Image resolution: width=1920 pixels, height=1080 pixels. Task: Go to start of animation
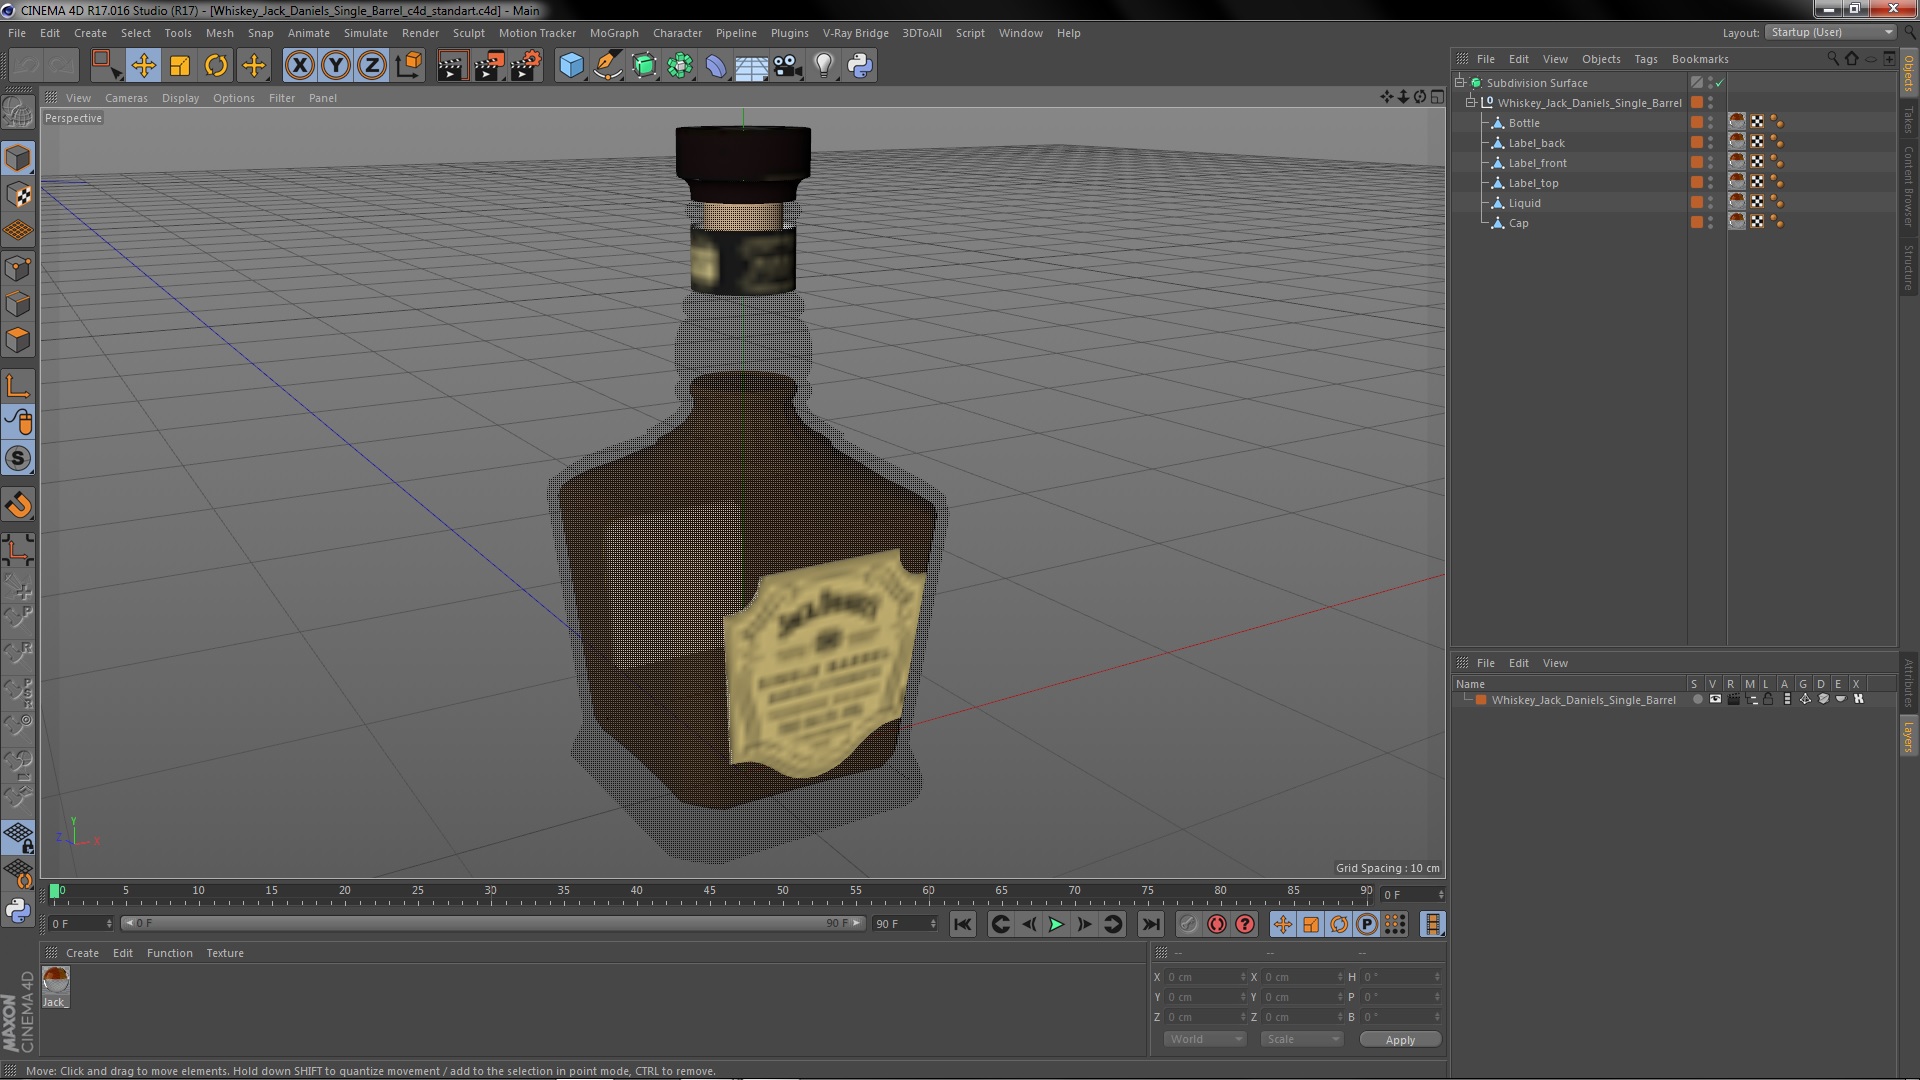pos(962,925)
